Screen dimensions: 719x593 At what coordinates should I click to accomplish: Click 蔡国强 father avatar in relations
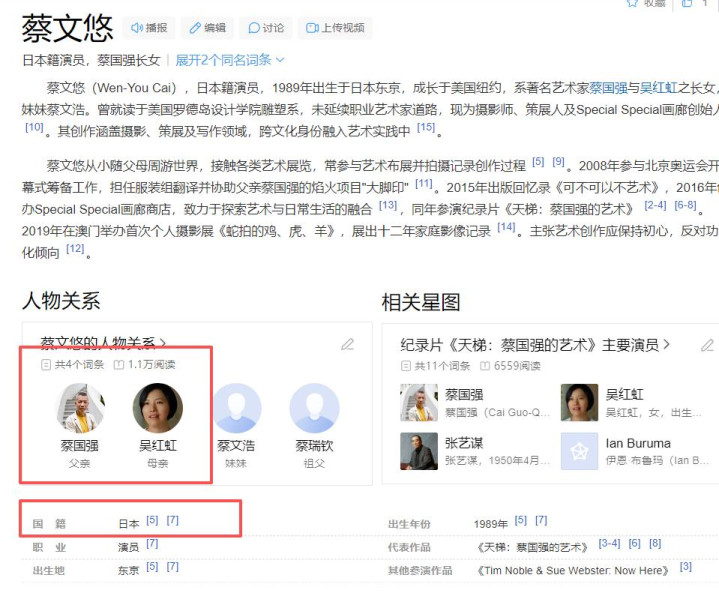80,408
